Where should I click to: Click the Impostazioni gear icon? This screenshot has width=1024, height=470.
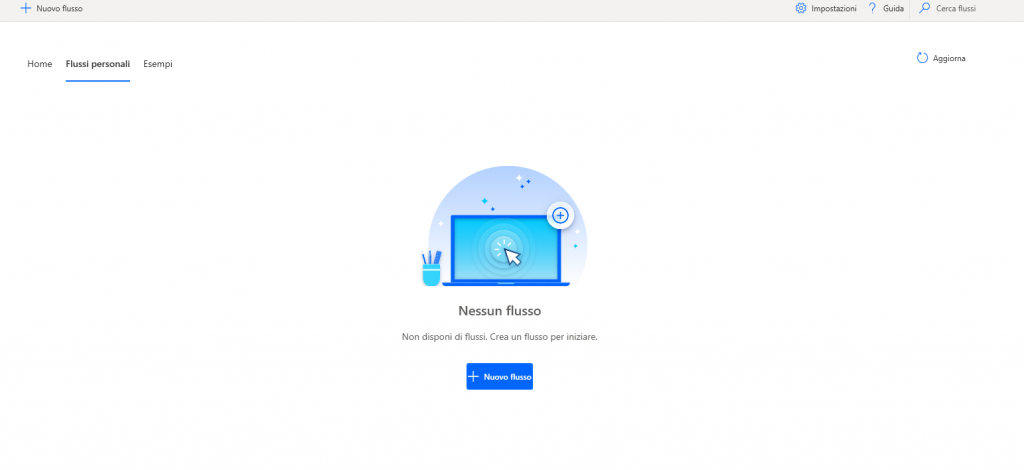[801, 8]
